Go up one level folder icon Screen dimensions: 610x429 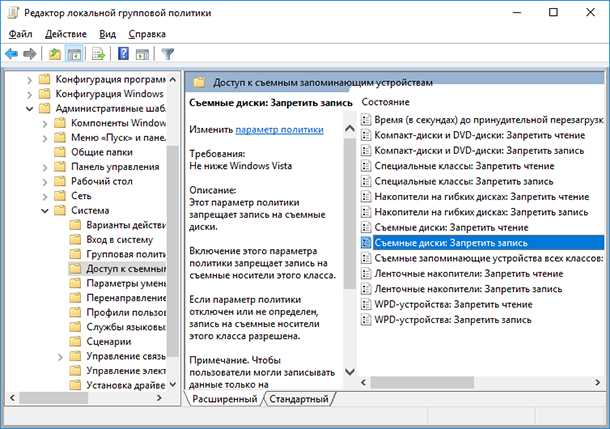pos(54,54)
